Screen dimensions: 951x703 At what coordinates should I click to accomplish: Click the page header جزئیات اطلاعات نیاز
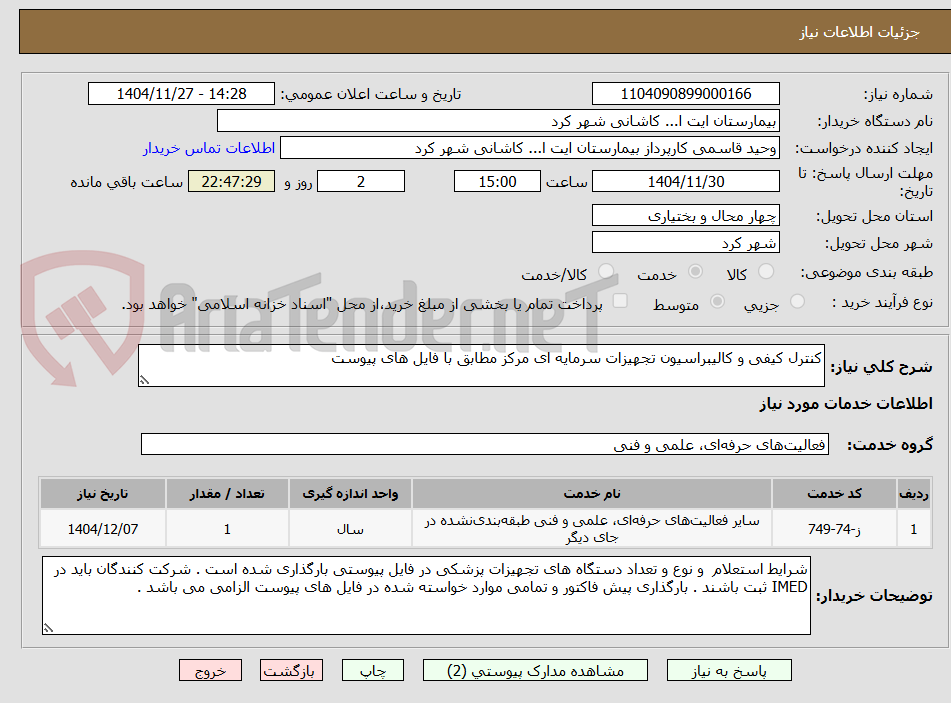pyautogui.click(x=859, y=32)
